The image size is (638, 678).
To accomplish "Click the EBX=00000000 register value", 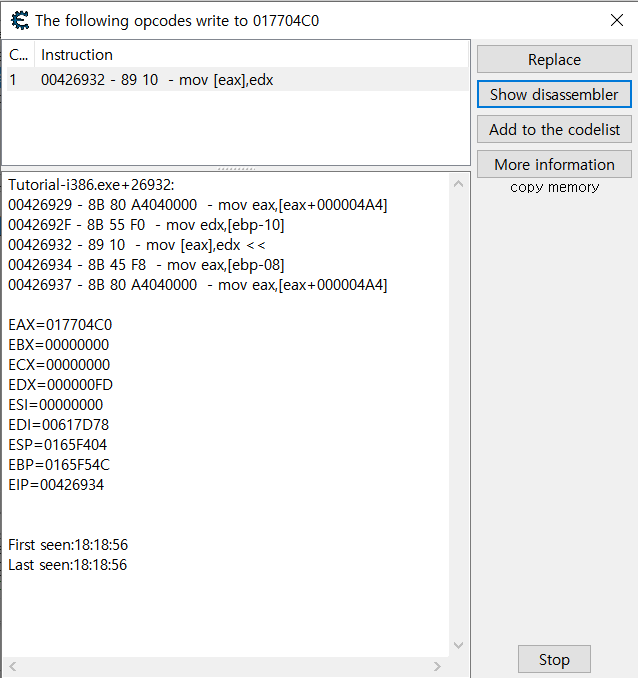I will (x=59, y=345).
